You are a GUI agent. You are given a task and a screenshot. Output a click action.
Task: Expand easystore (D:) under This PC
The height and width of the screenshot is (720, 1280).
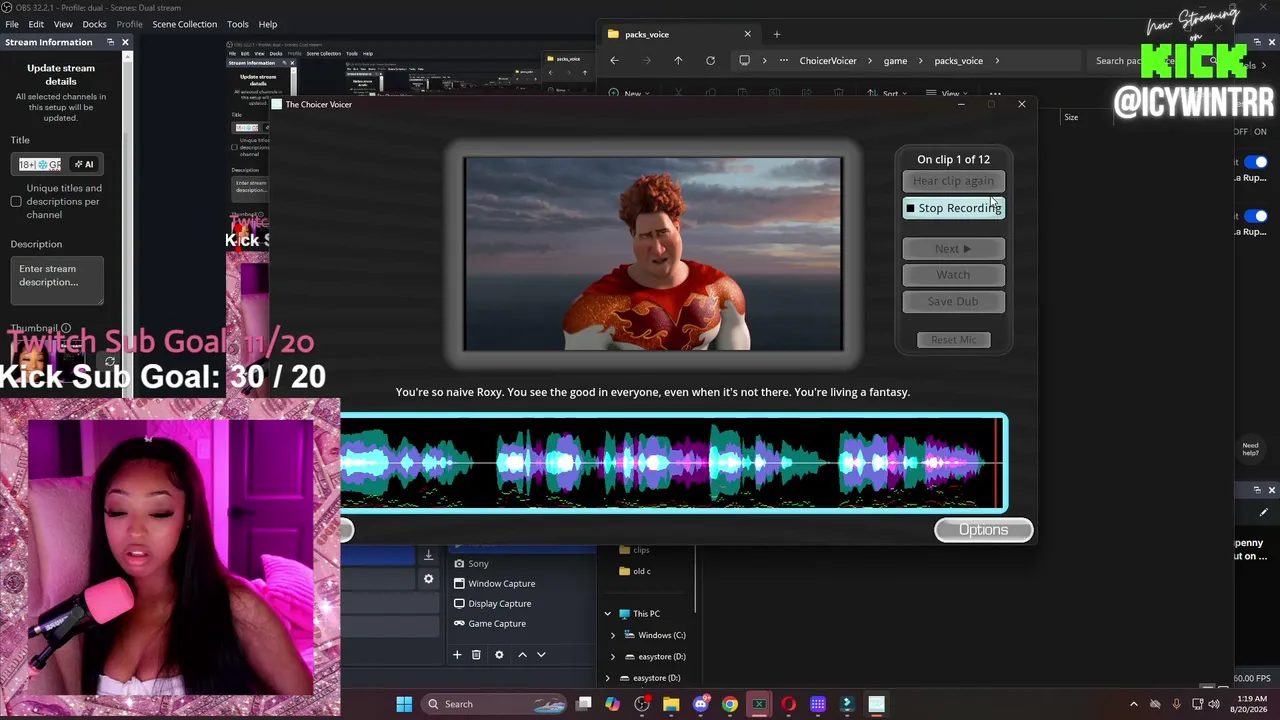click(613, 657)
